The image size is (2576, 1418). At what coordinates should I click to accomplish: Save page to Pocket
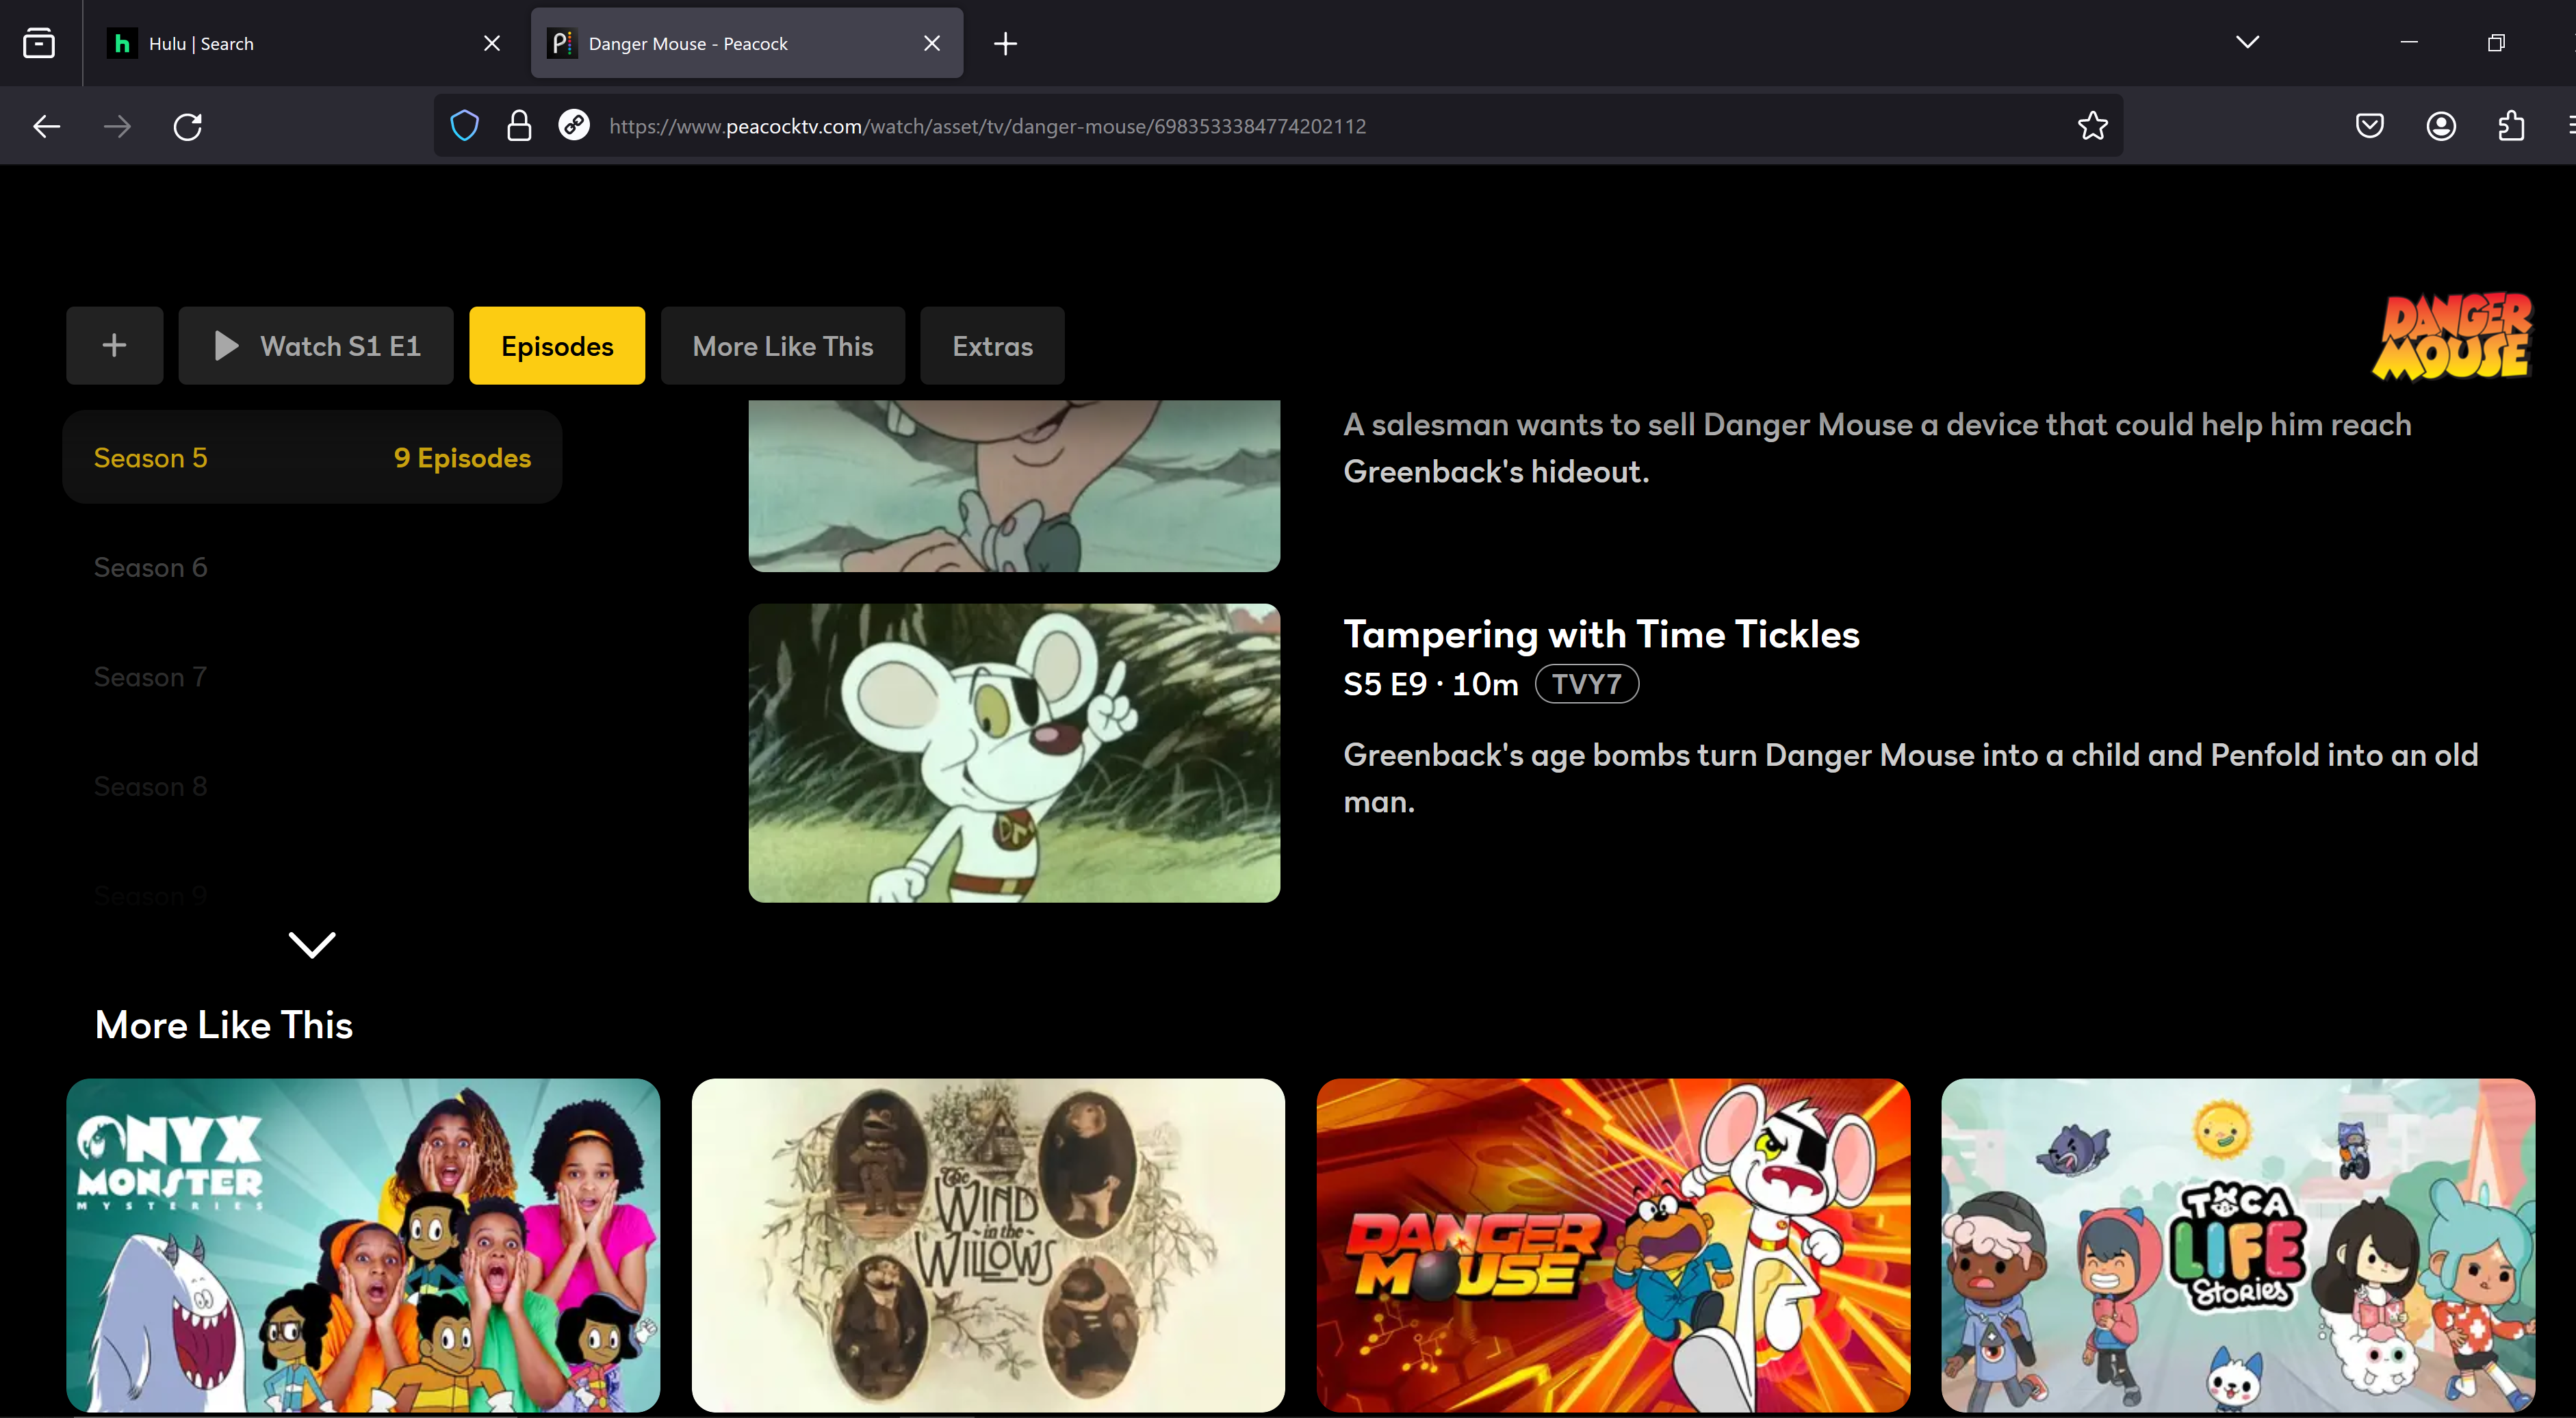pyautogui.click(x=2369, y=126)
